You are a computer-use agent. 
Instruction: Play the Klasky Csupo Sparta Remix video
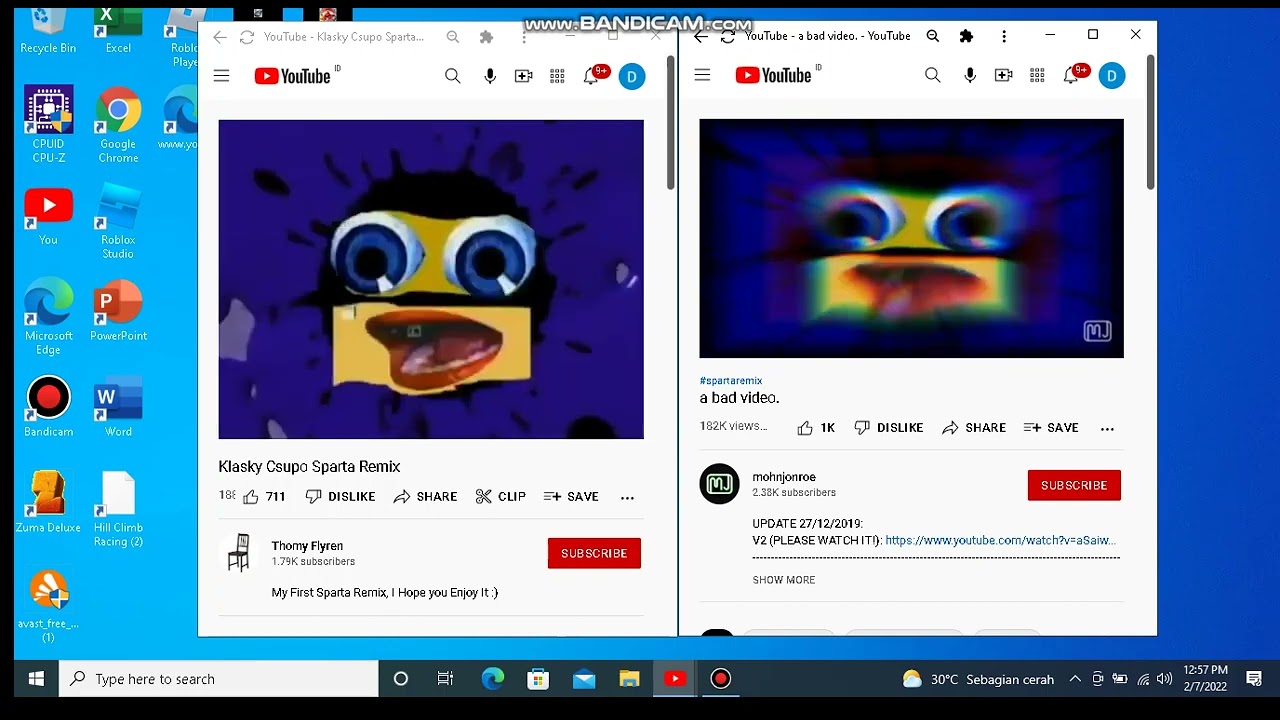point(431,279)
